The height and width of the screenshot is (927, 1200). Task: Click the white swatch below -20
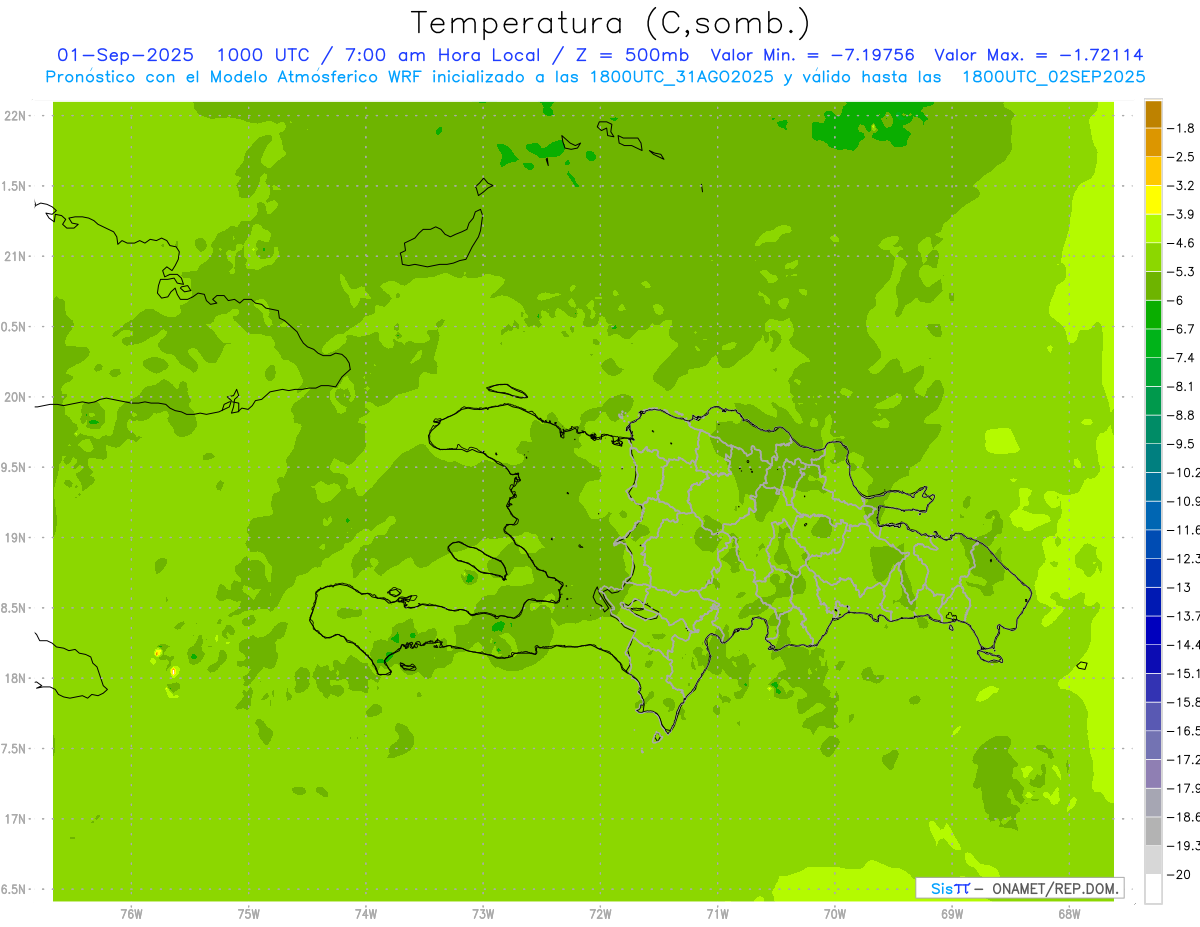tap(1153, 889)
